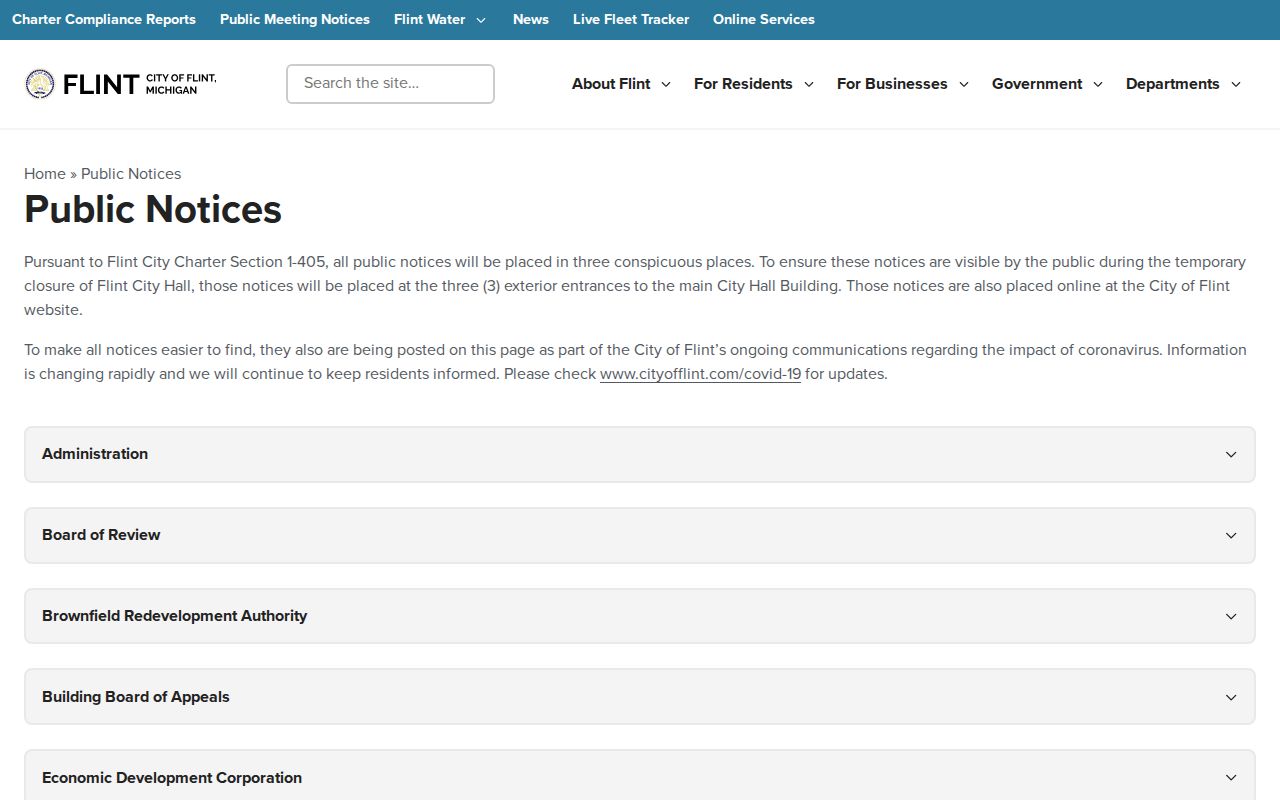
Task: Click the Public Notices breadcrumb text
Action: [131, 173]
